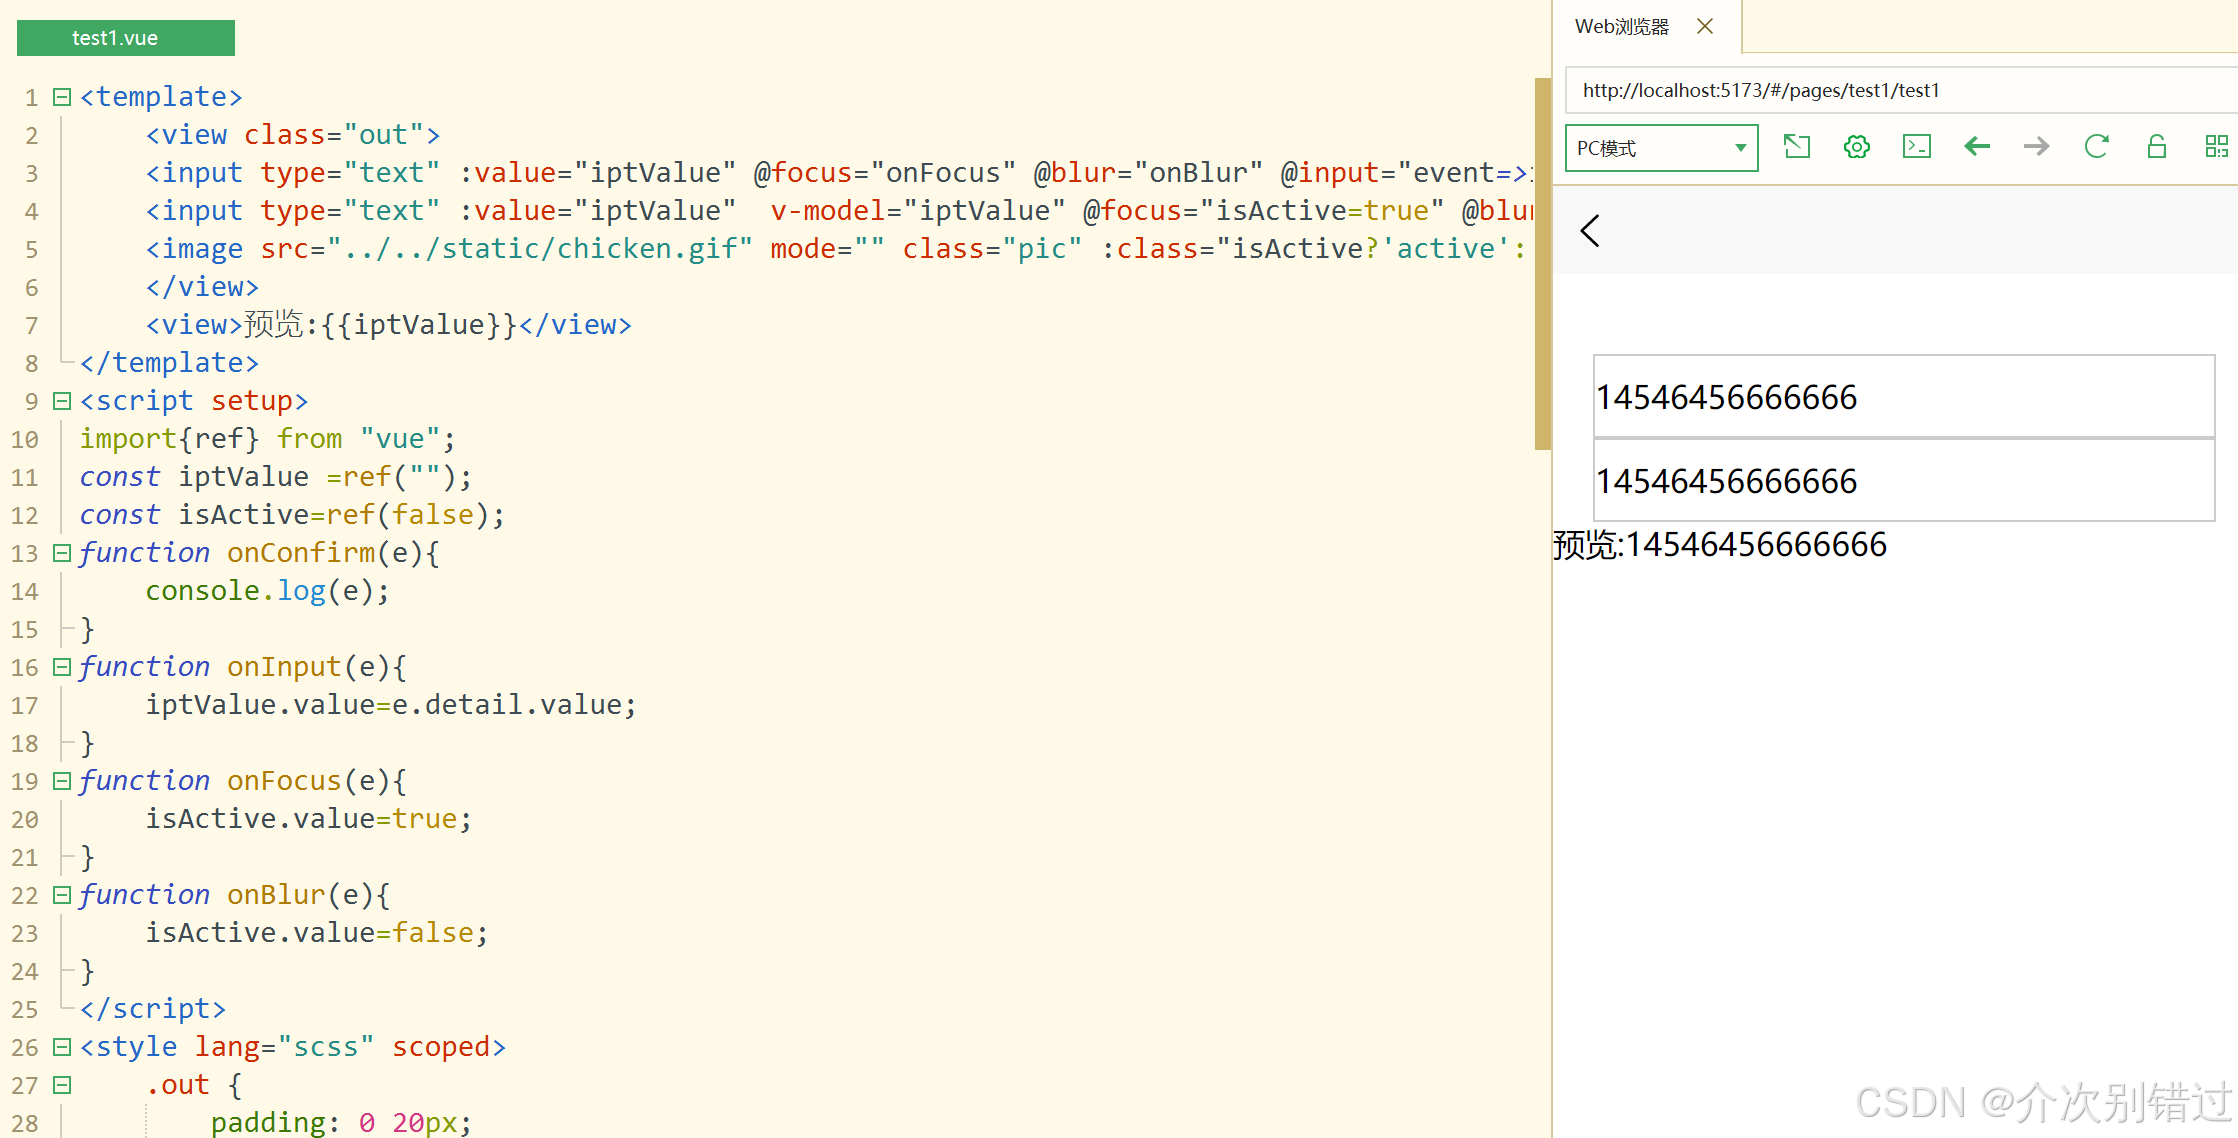Screen dimensions: 2238x1138
Task: Open the PC模式 device mode dropdown
Action: (x=1661, y=148)
